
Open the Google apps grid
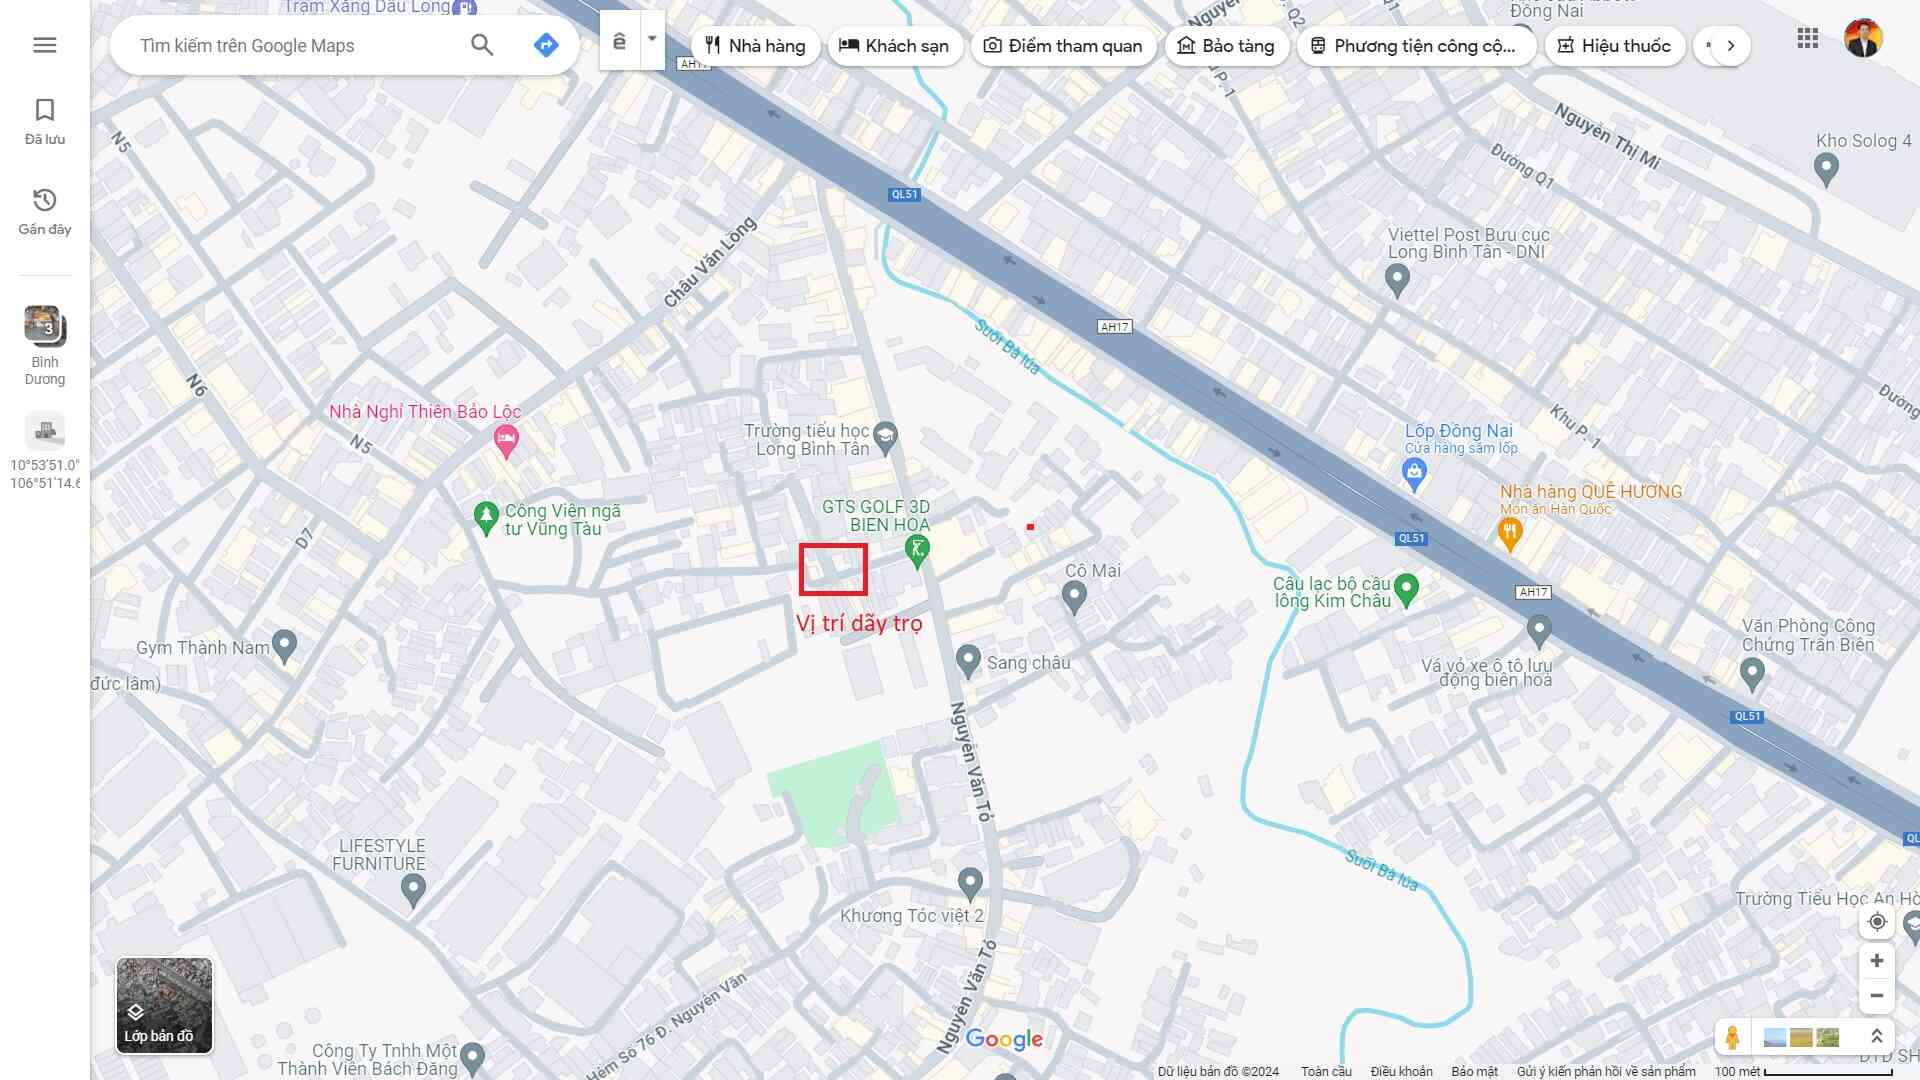[1807, 39]
